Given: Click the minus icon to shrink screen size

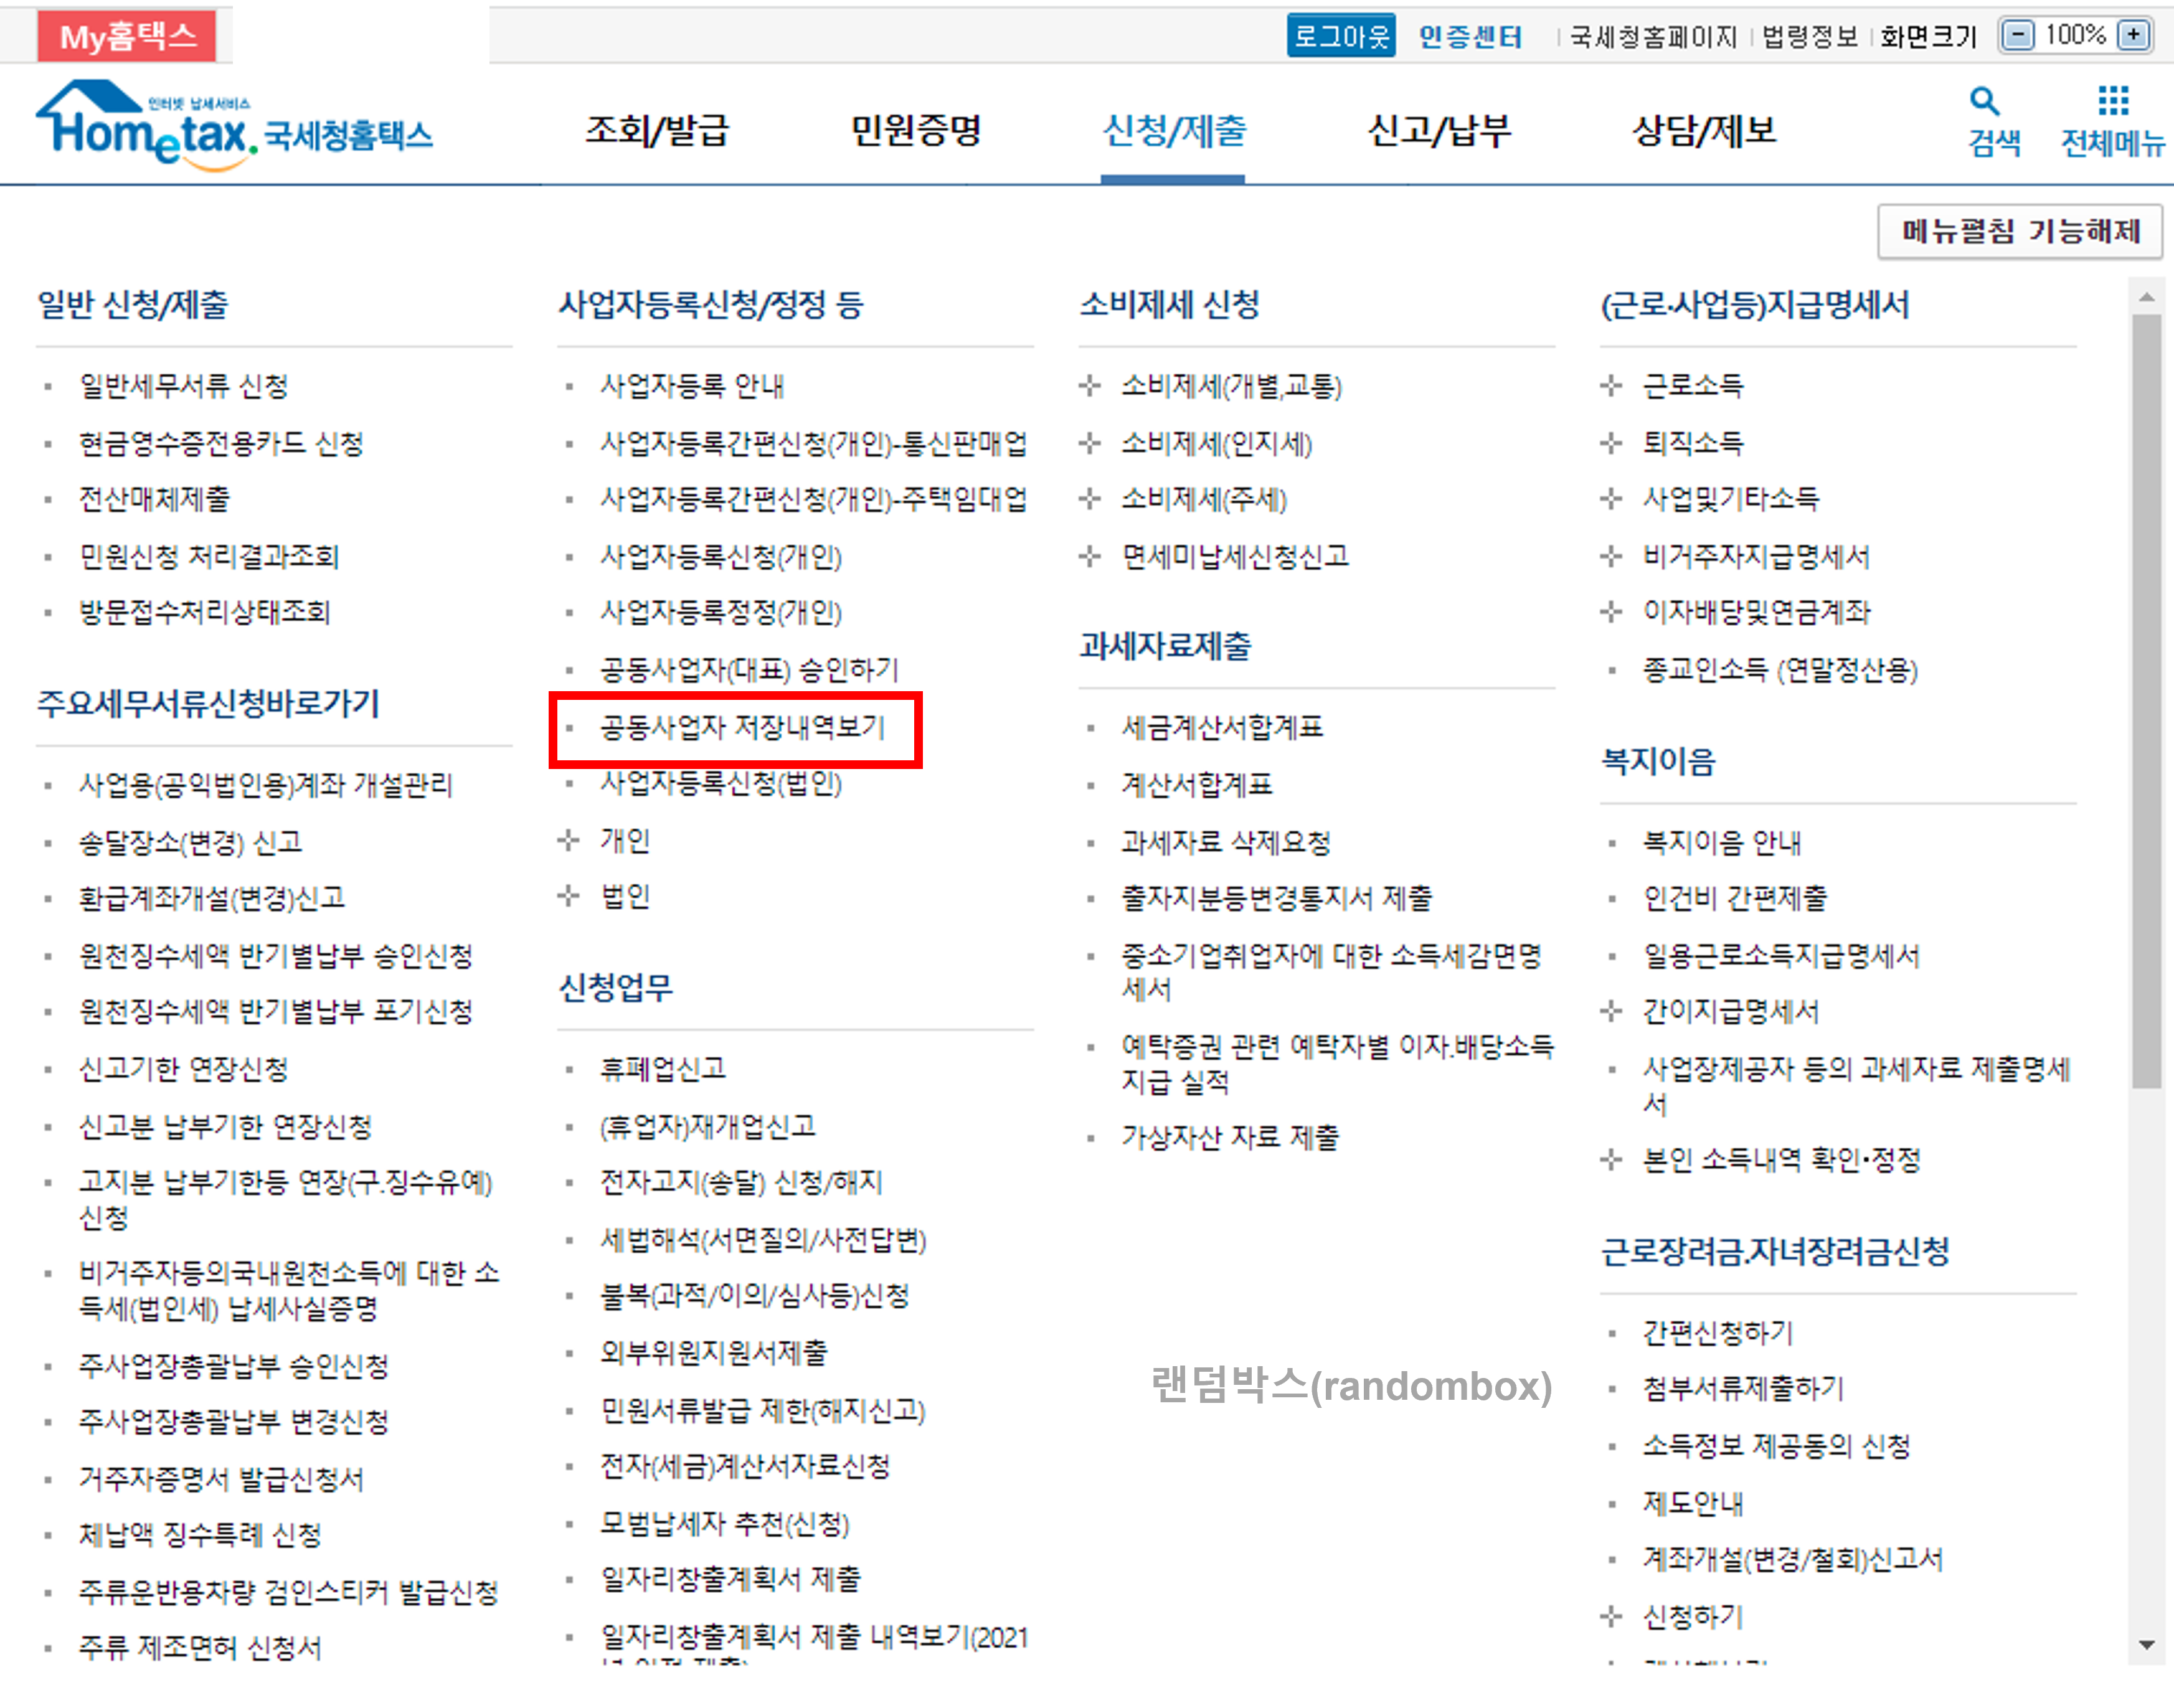Looking at the screenshot, I should 2018,35.
